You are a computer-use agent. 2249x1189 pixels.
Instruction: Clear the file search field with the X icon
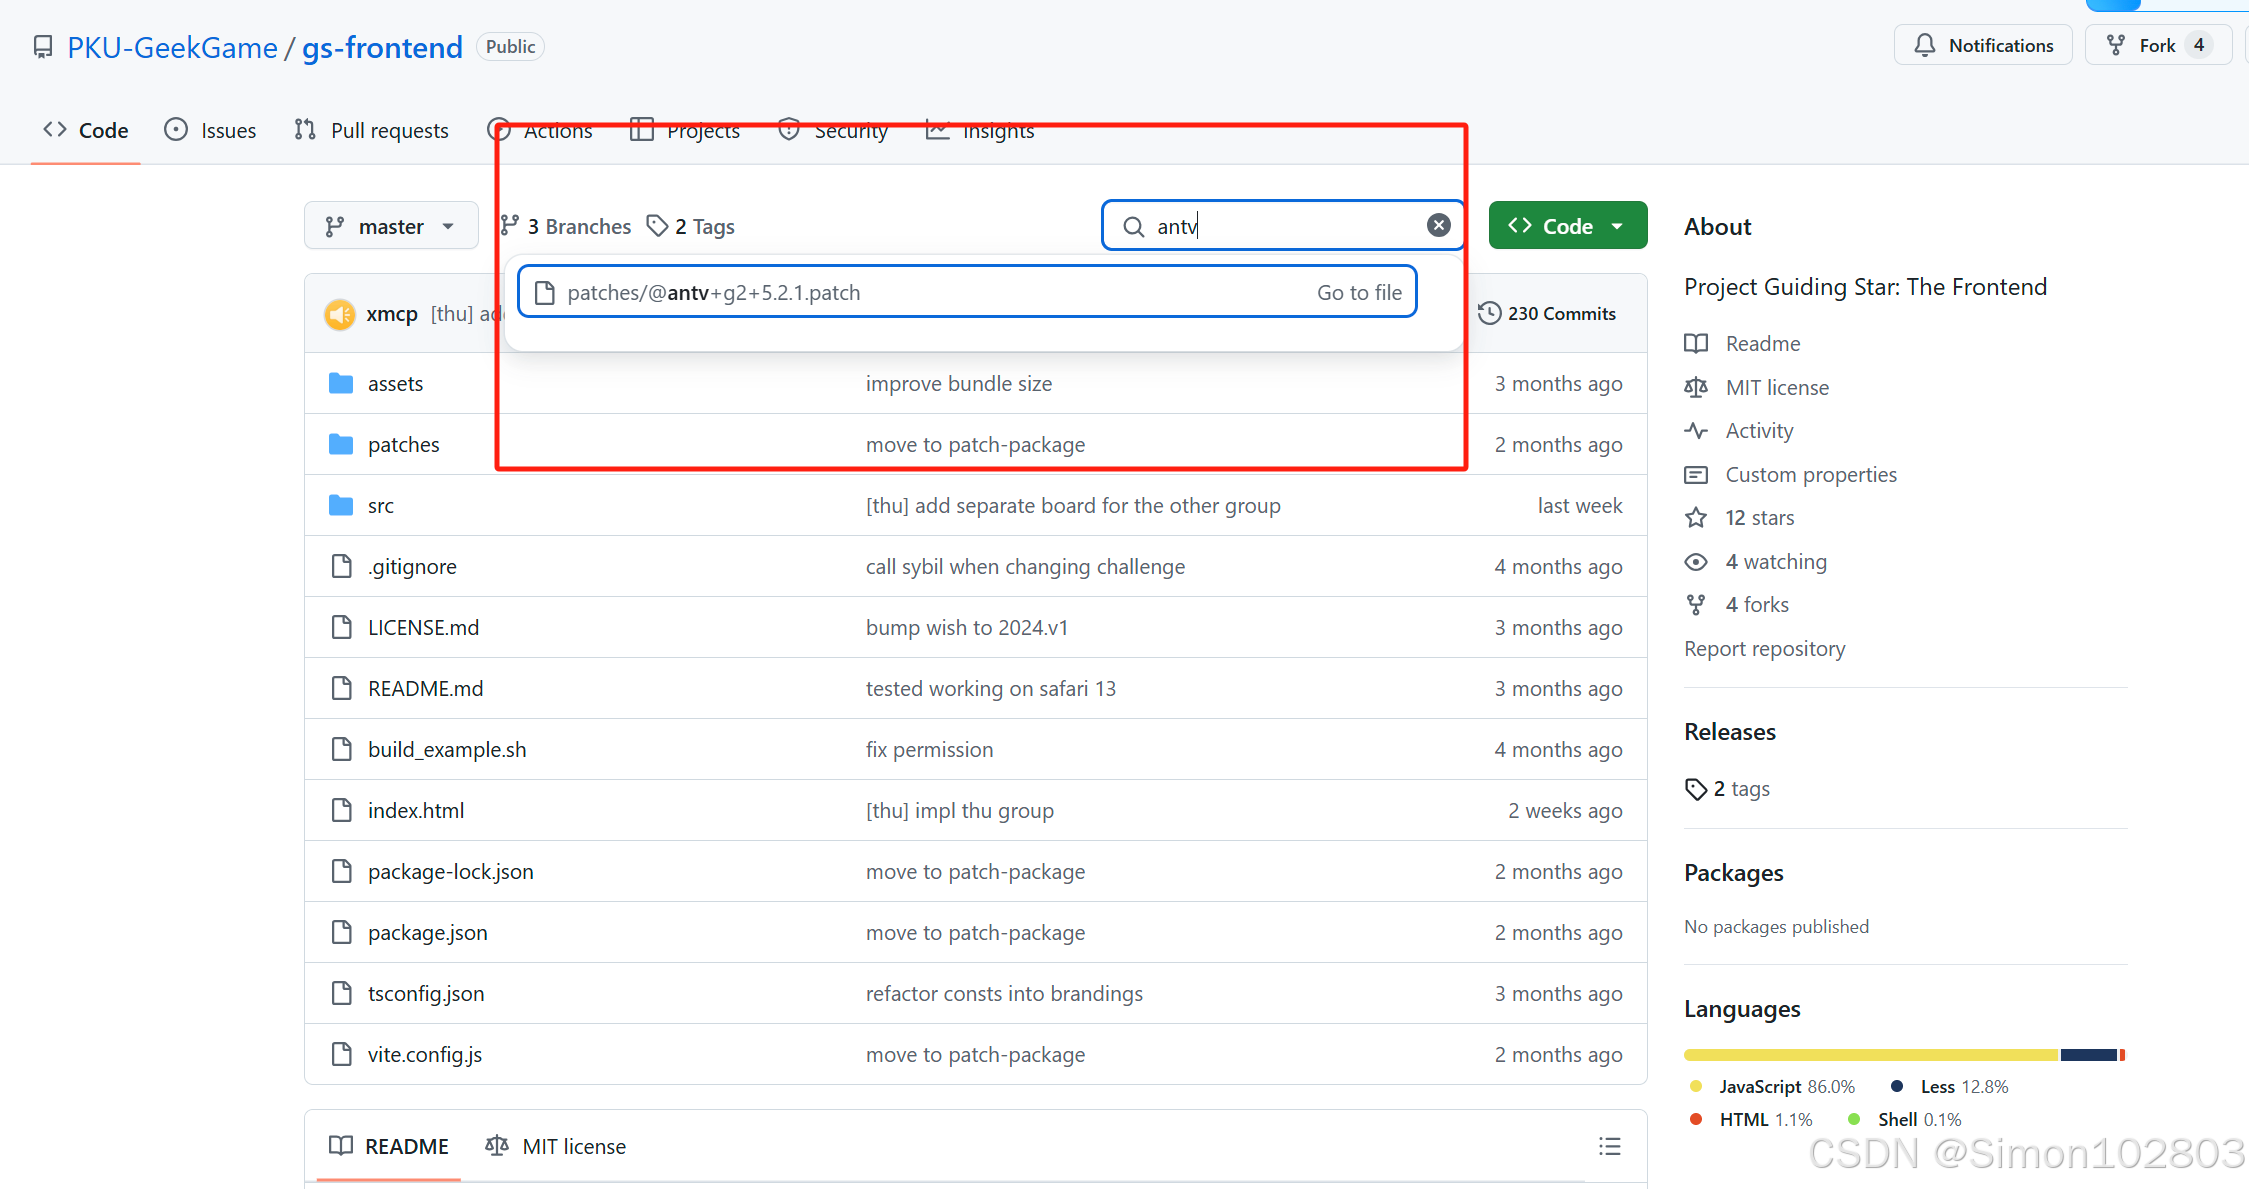coord(1438,225)
